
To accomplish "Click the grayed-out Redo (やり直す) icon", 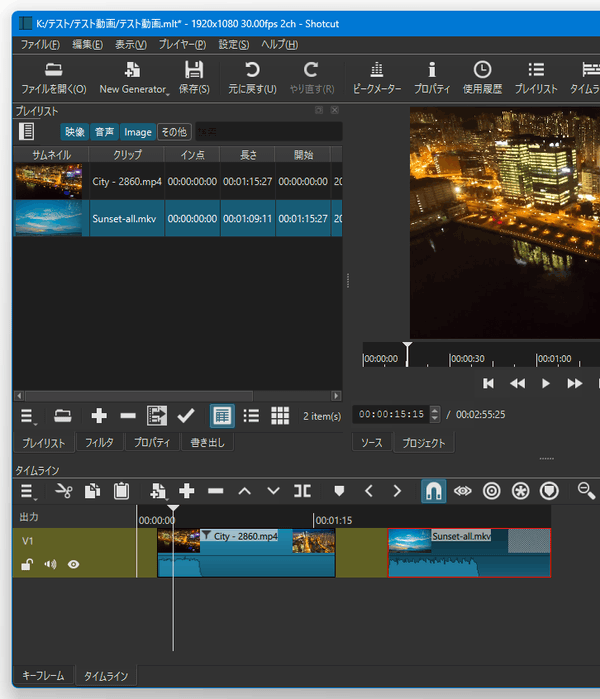I will (311, 70).
